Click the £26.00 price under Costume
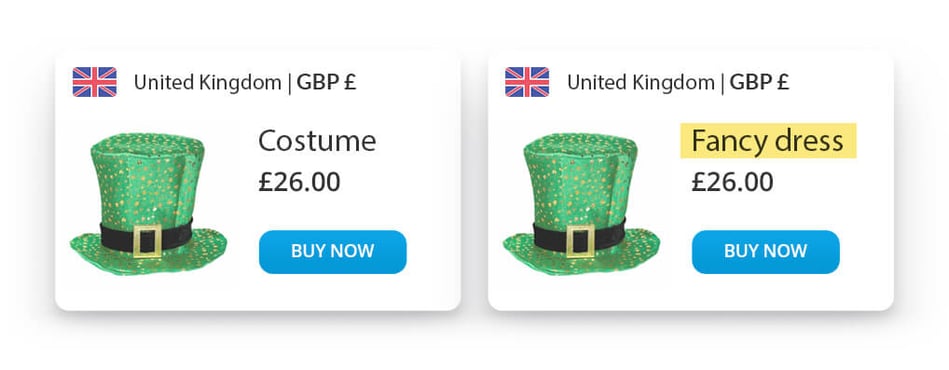 click(299, 182)
